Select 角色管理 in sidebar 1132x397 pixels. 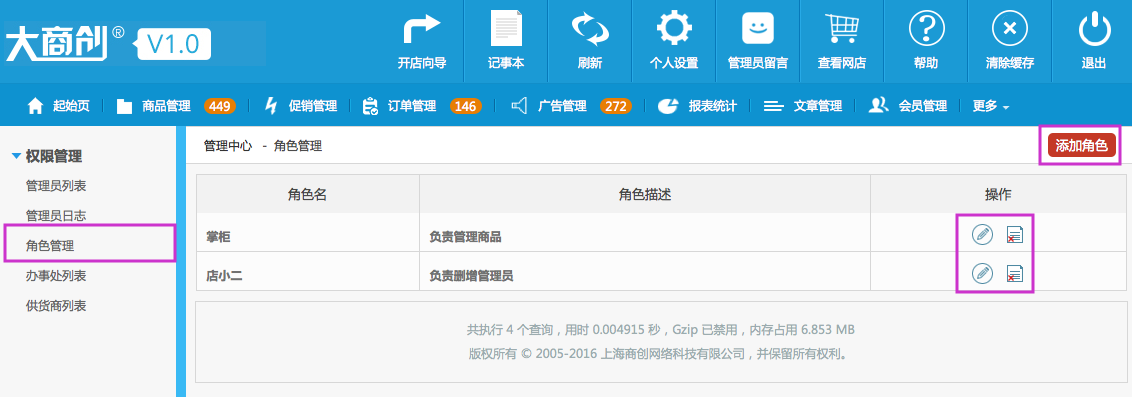click(50, 246)
